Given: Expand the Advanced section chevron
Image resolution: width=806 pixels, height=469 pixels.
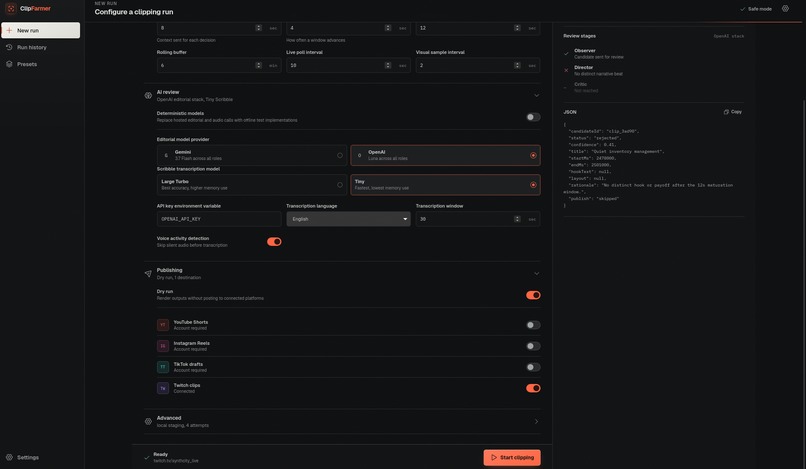Looking at the screenshot, I should point(536,422).
